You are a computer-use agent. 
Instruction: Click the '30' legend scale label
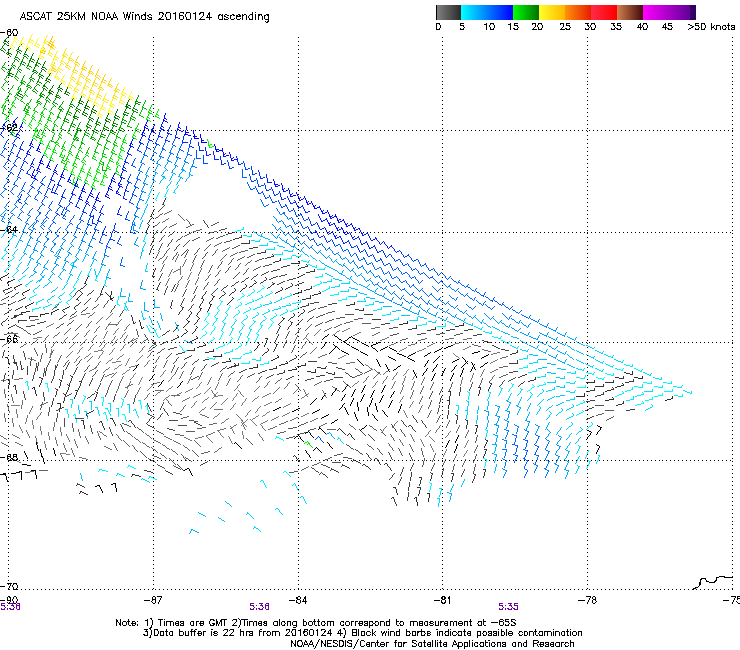pos(590,27)
